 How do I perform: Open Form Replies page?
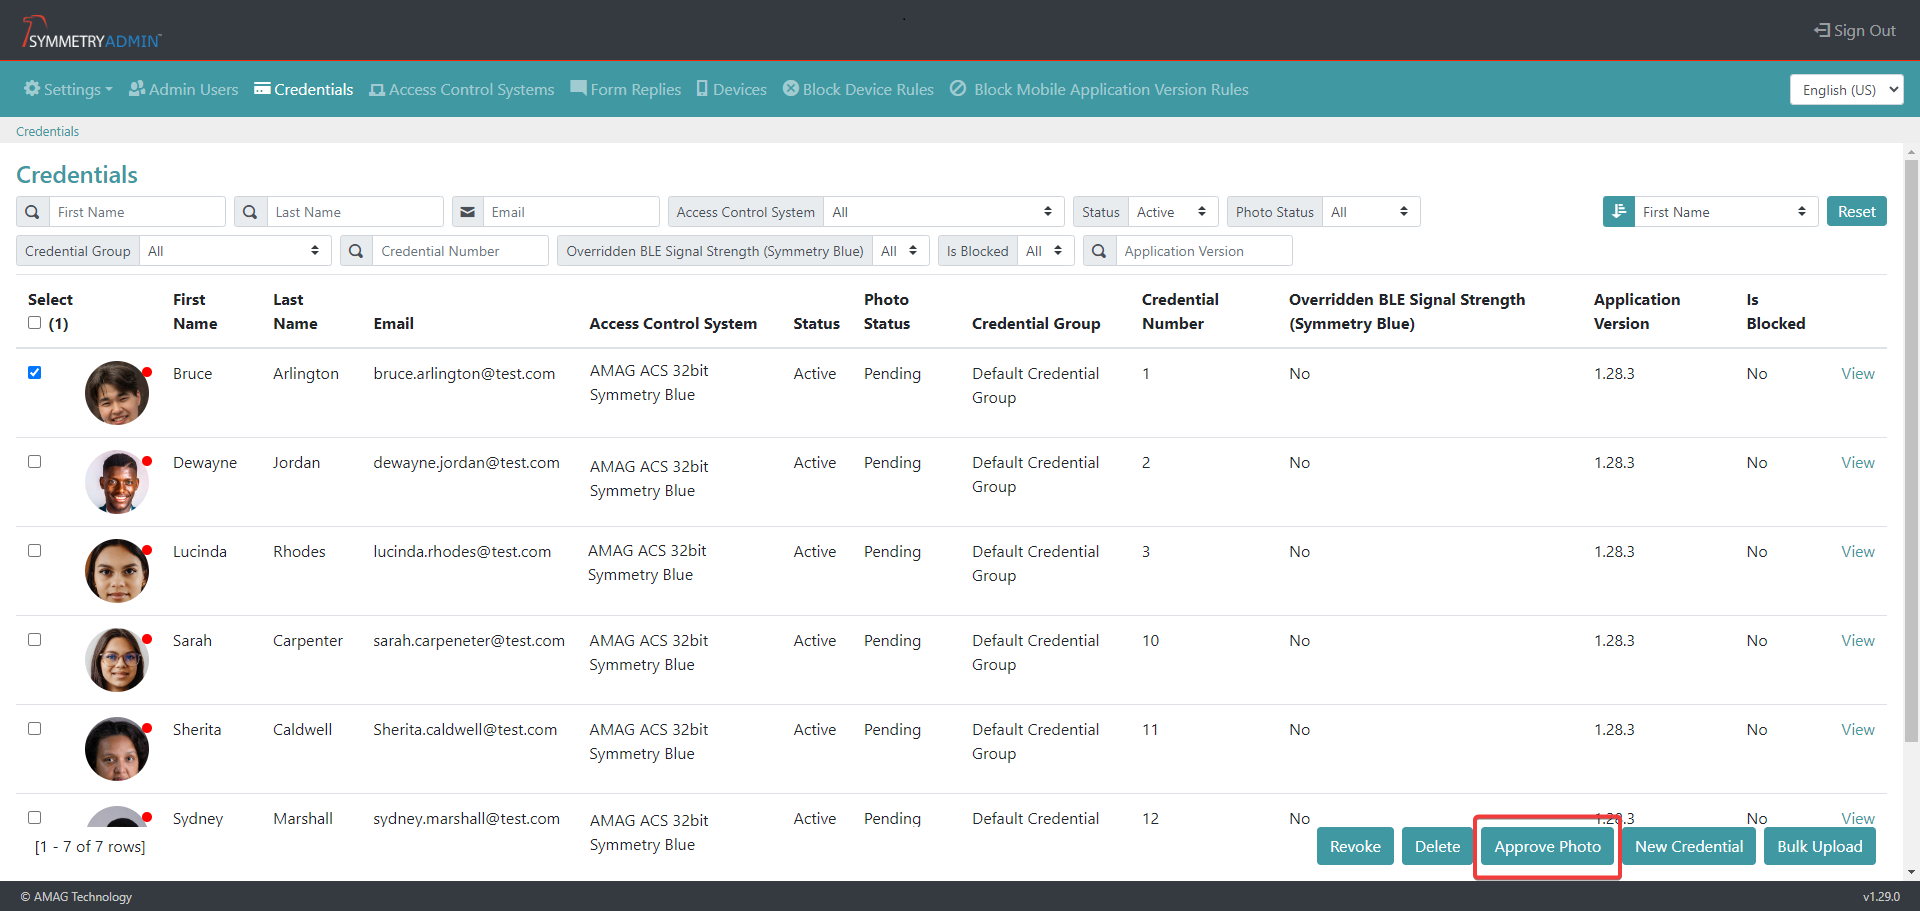point(626,89)
